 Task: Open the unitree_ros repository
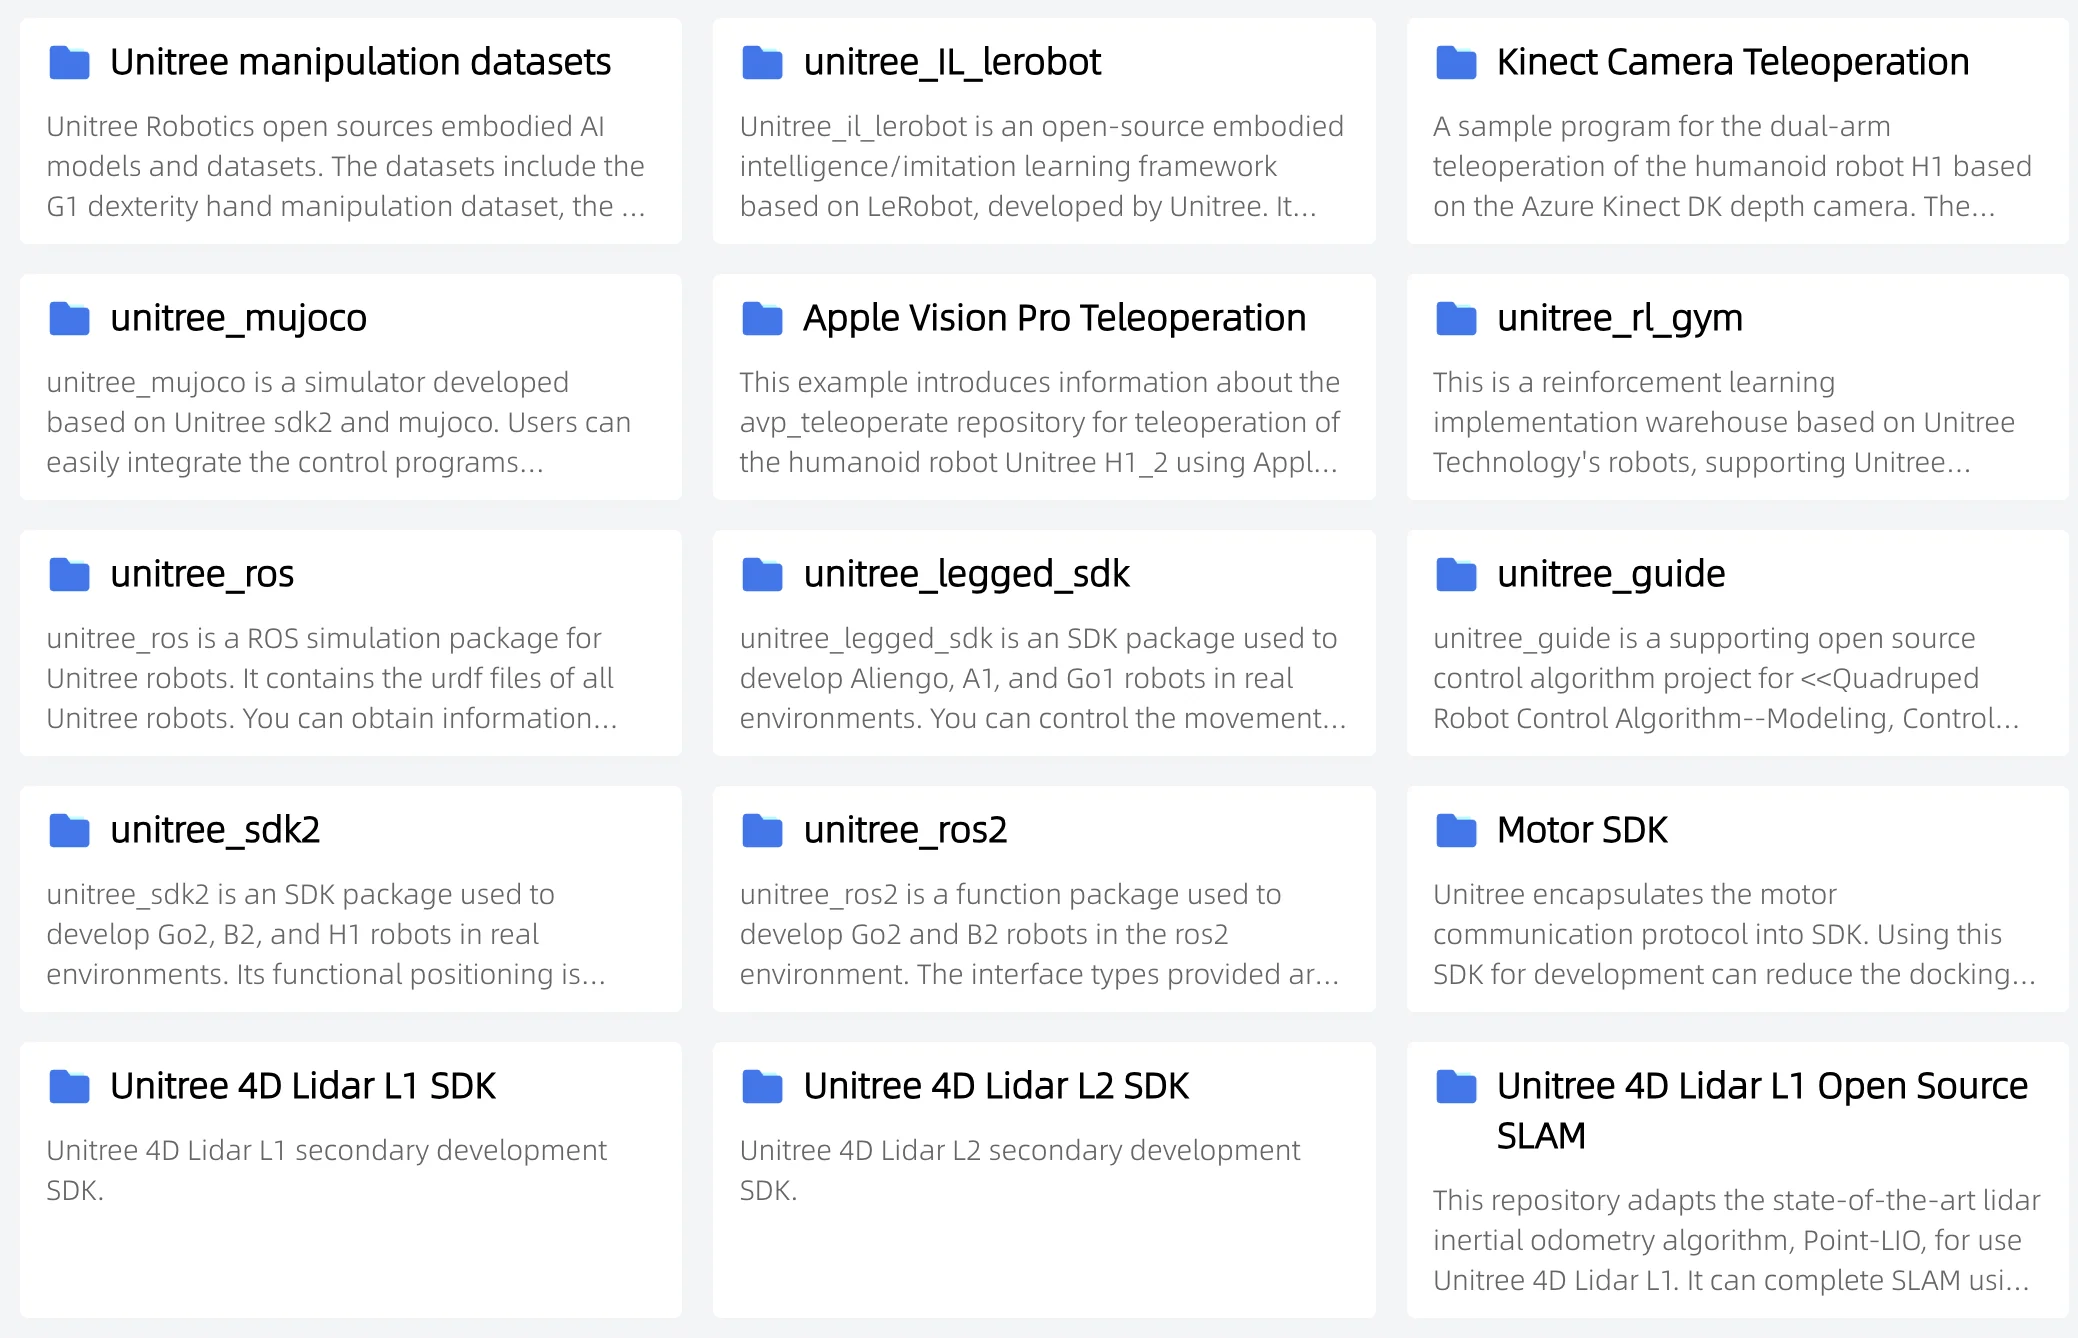(x=200, y=574)
